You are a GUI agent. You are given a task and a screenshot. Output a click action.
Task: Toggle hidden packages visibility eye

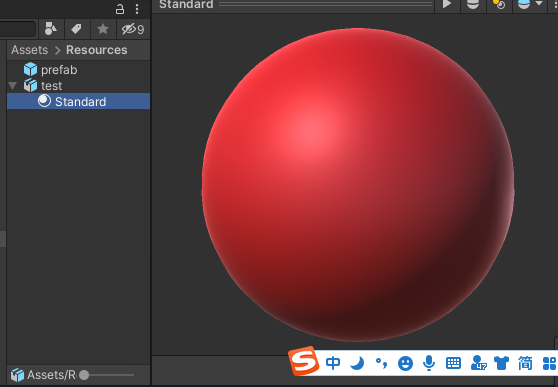pyautogui.click(x=133, y=29)
